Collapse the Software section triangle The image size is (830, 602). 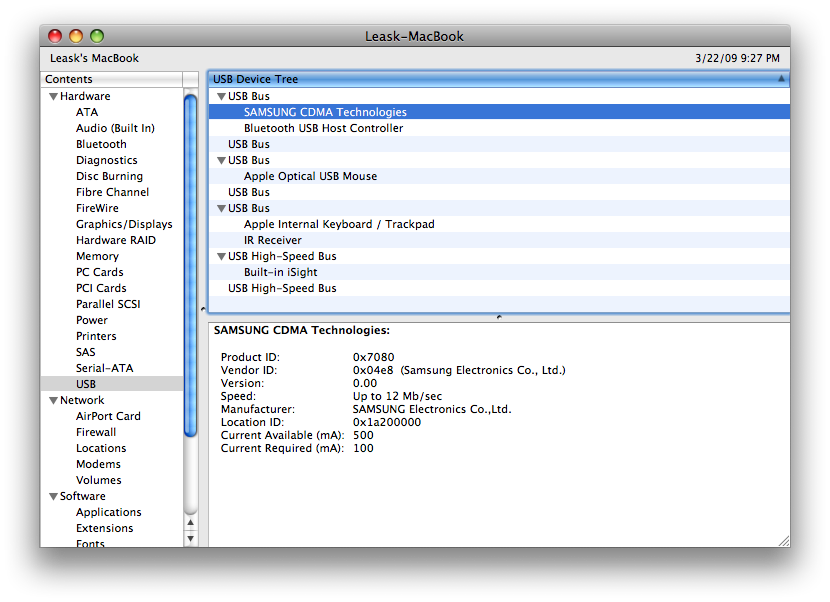click(53, 497)
